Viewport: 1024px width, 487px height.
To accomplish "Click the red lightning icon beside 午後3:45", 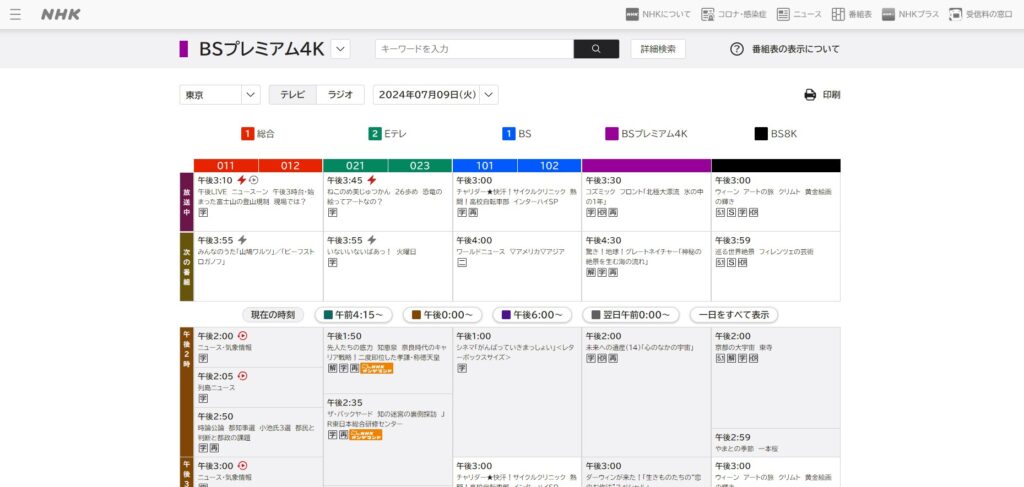I will (372, 180).
